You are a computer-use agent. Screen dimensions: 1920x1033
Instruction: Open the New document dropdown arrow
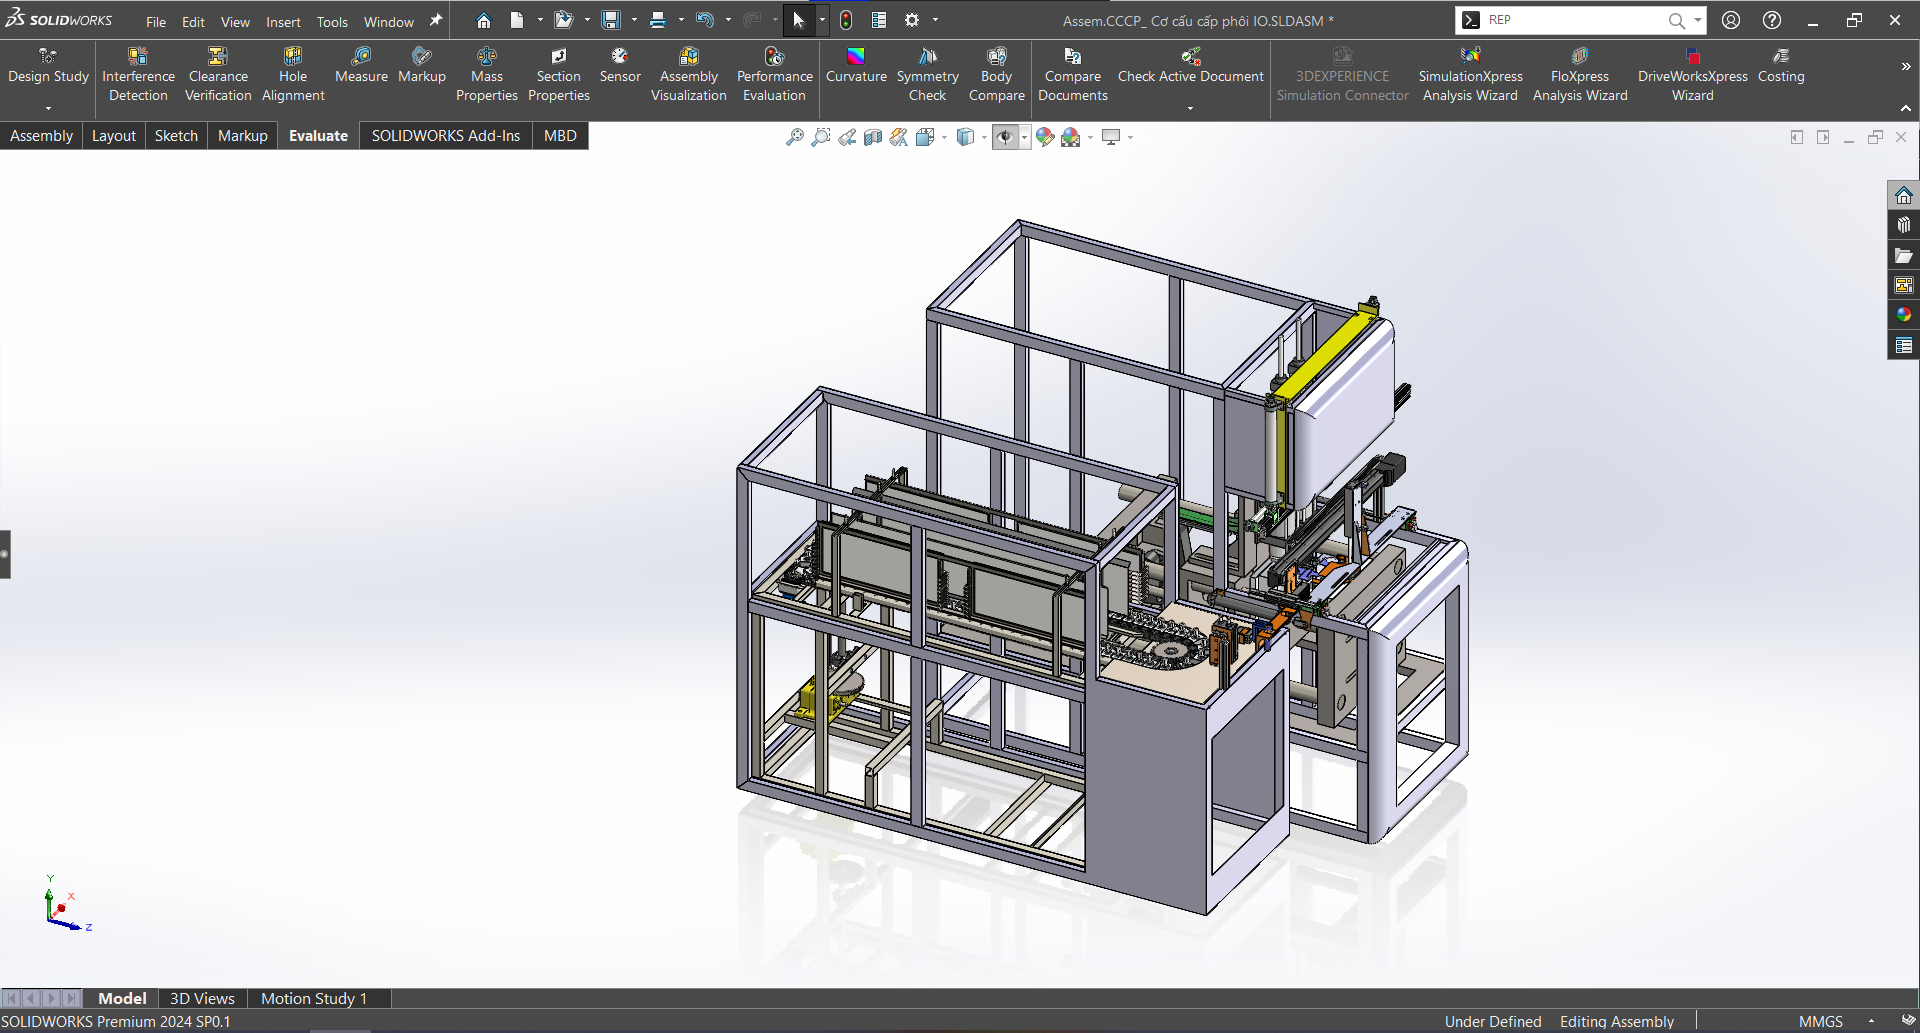(540, 20)
